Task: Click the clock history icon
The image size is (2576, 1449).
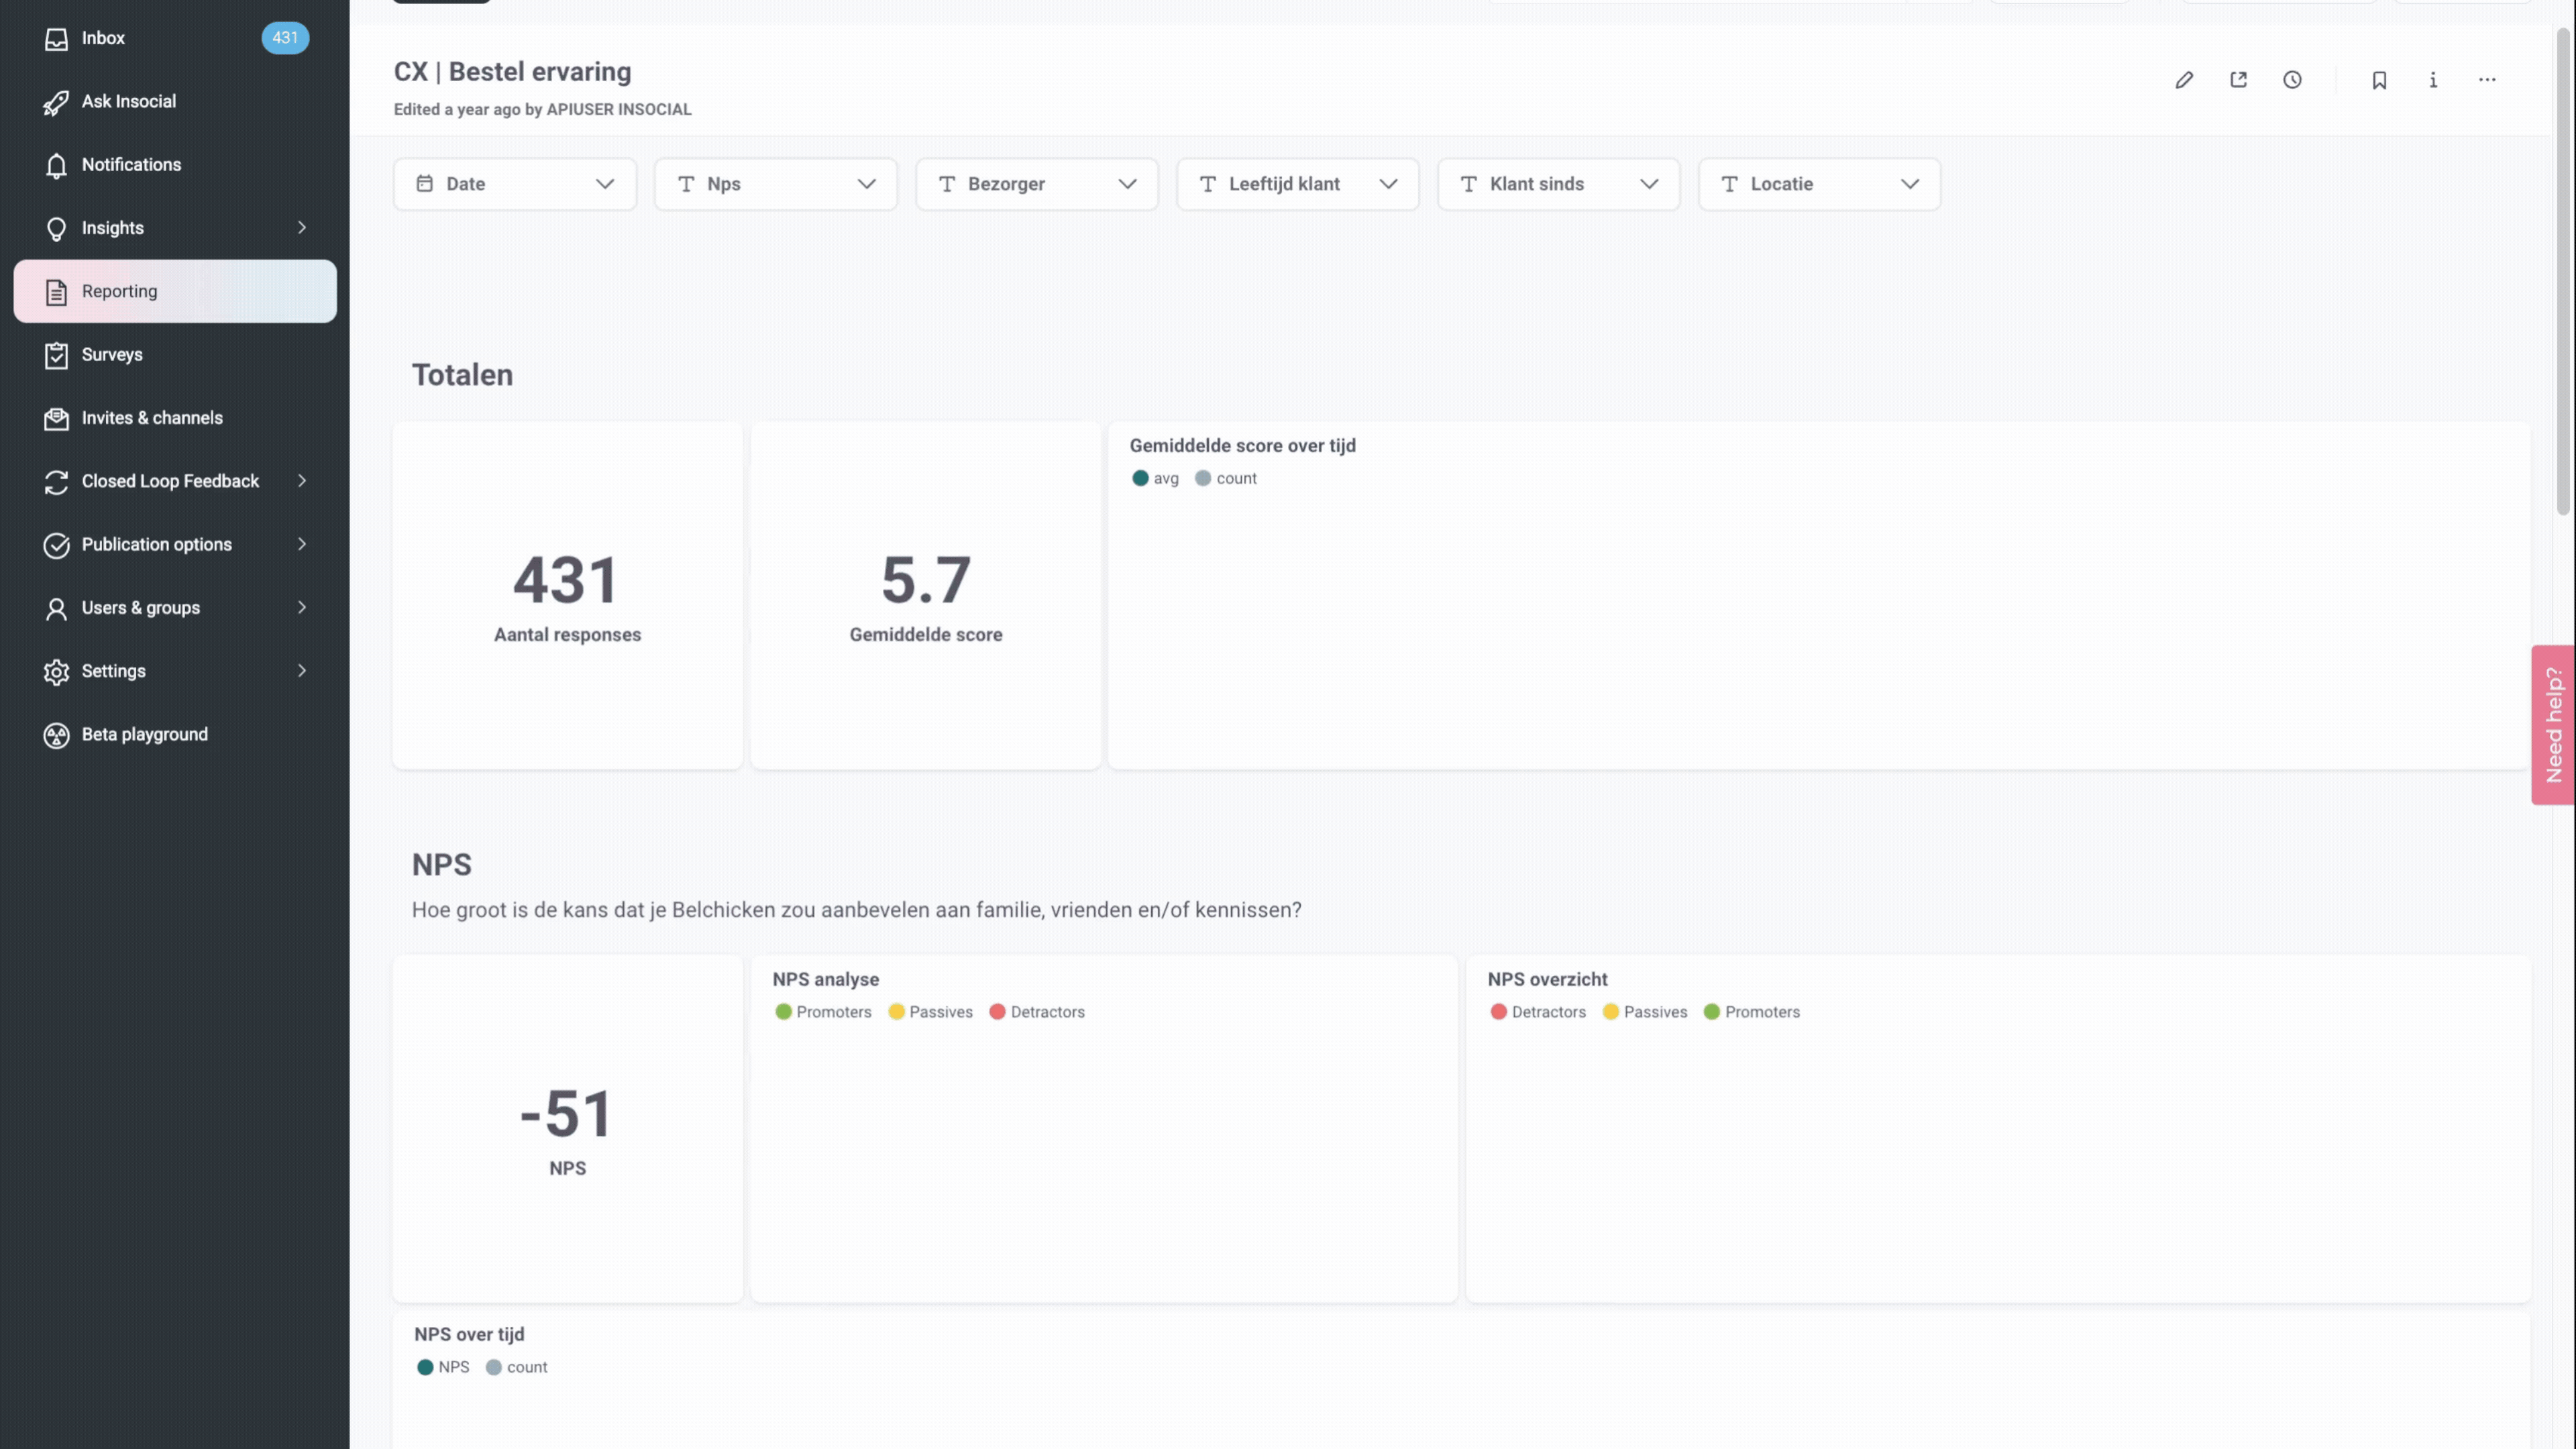Action: click(2292, 80)
